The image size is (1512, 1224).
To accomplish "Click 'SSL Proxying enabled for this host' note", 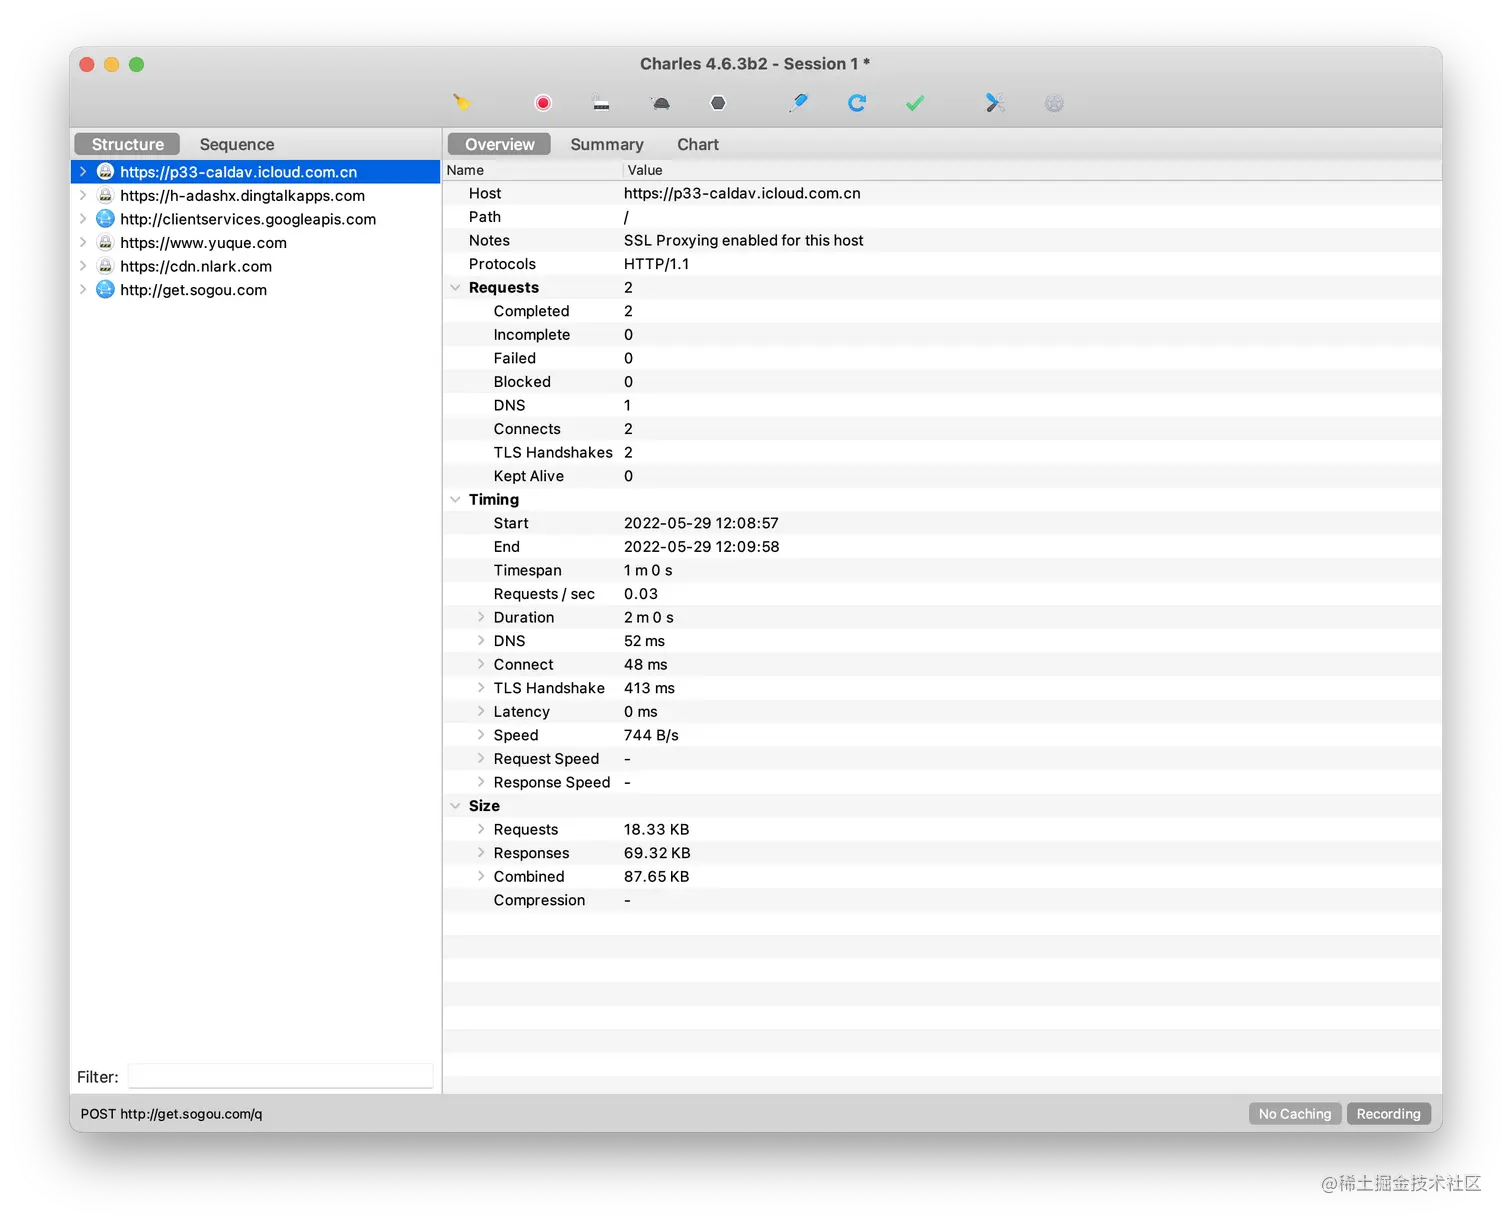I will click(x=743, y=240).
